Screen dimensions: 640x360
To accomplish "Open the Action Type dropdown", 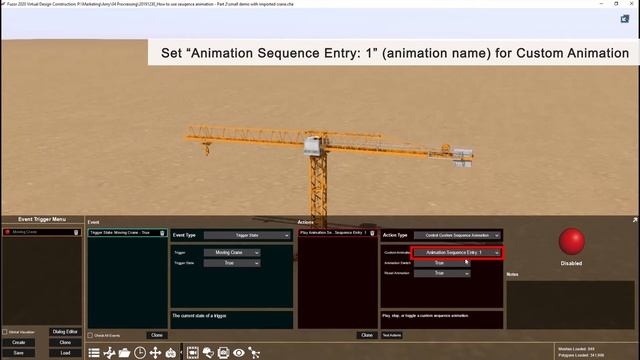I will [x=457, y=236].
